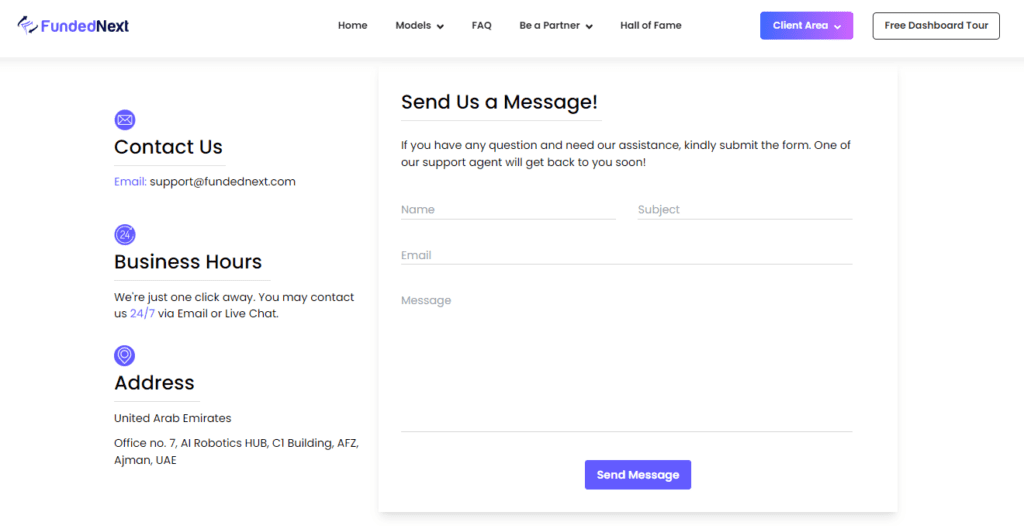Click the Email: label link
The image size is (1024, 526).
pos(130,182)
